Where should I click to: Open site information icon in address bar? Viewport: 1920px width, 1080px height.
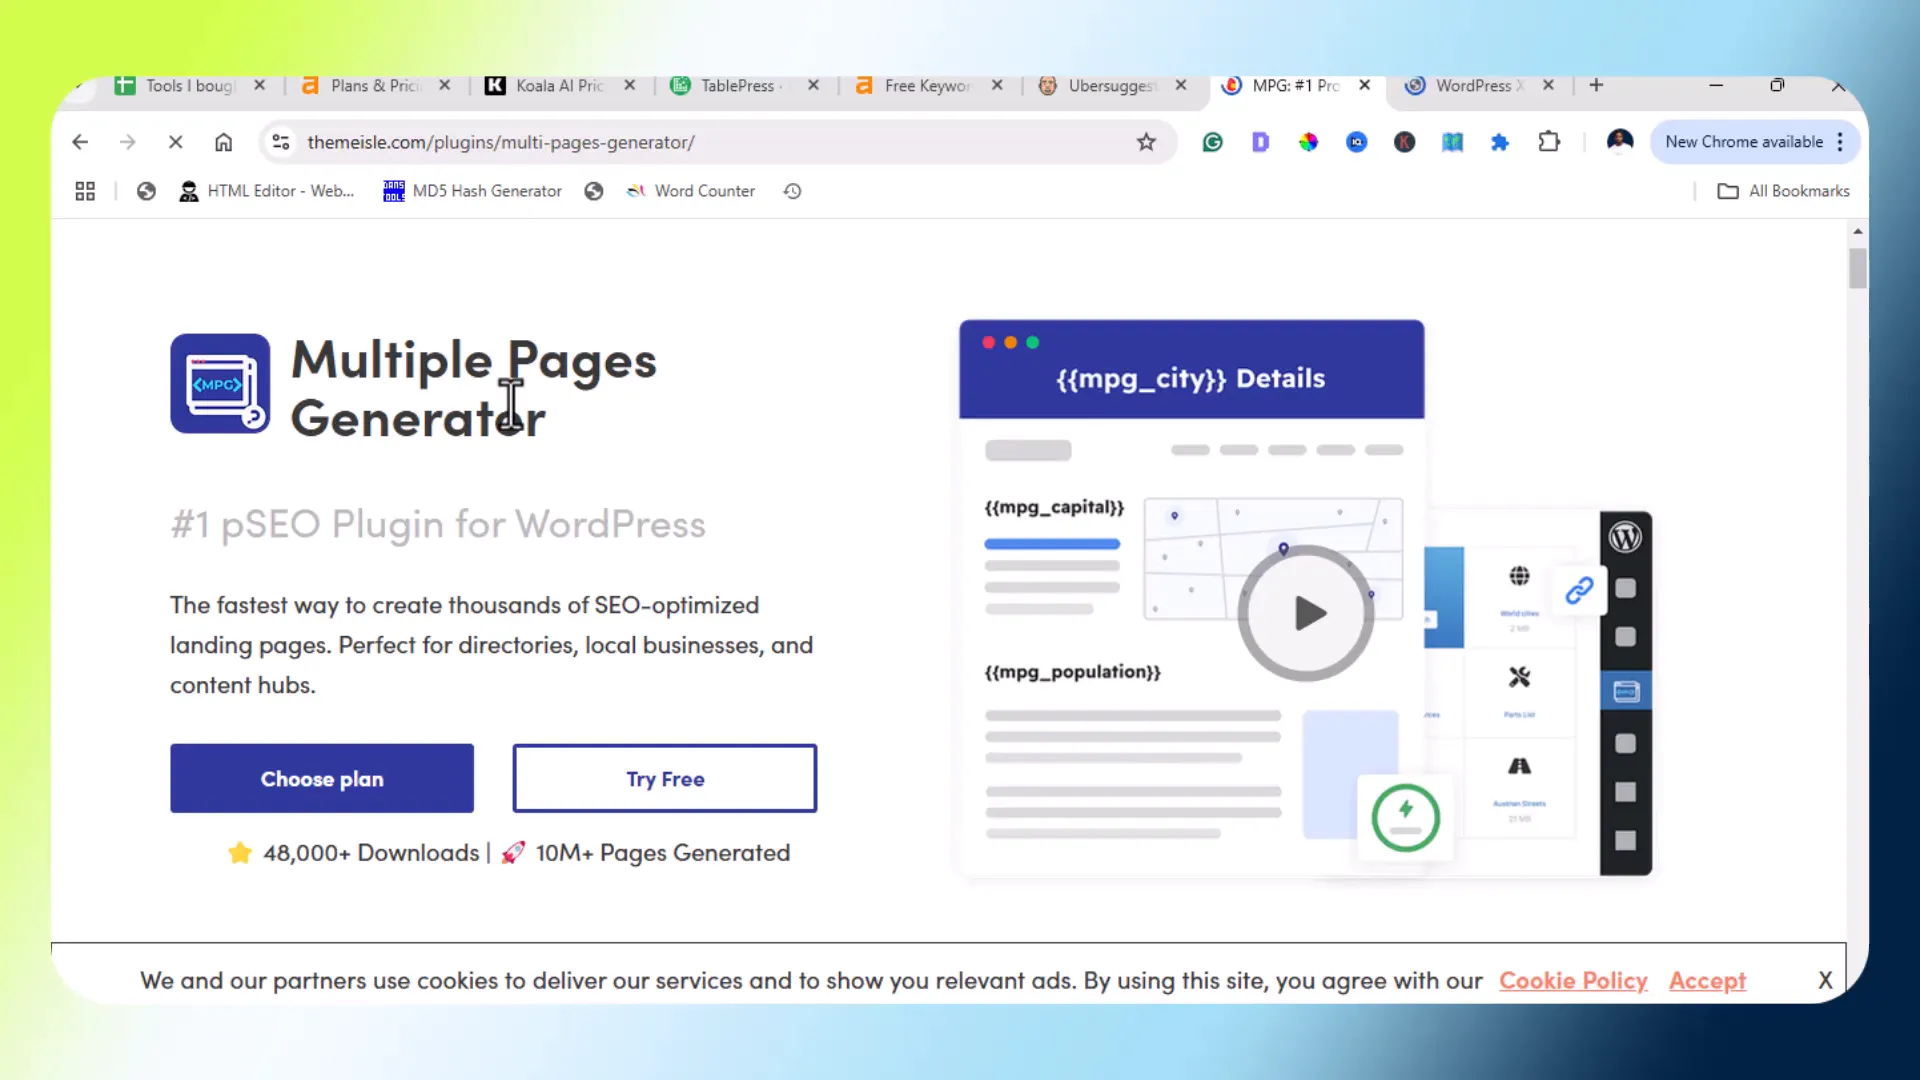coord(281,142)
